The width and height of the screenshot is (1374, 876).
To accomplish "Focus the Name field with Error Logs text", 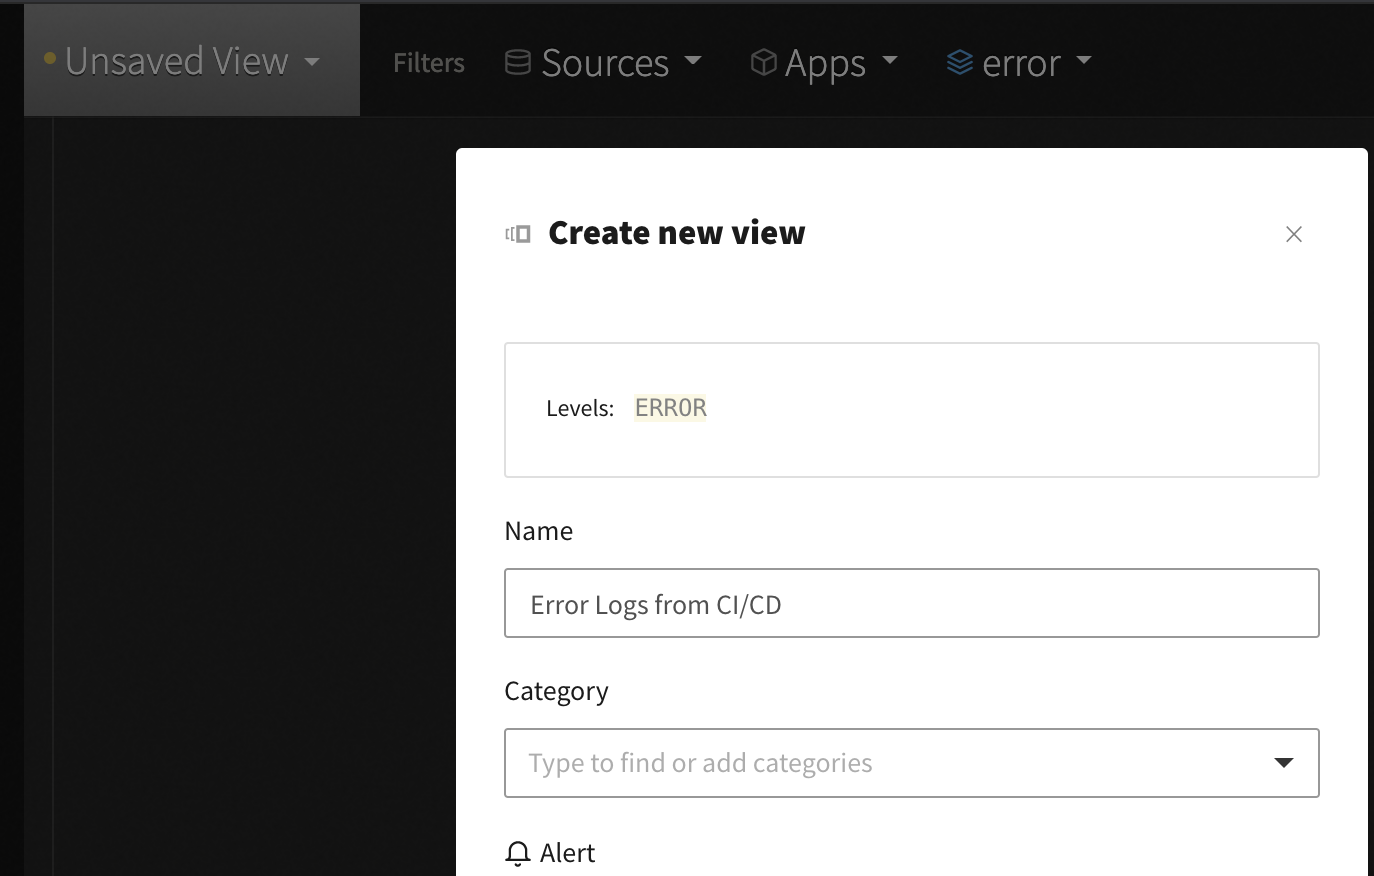I will click(911, 603).
